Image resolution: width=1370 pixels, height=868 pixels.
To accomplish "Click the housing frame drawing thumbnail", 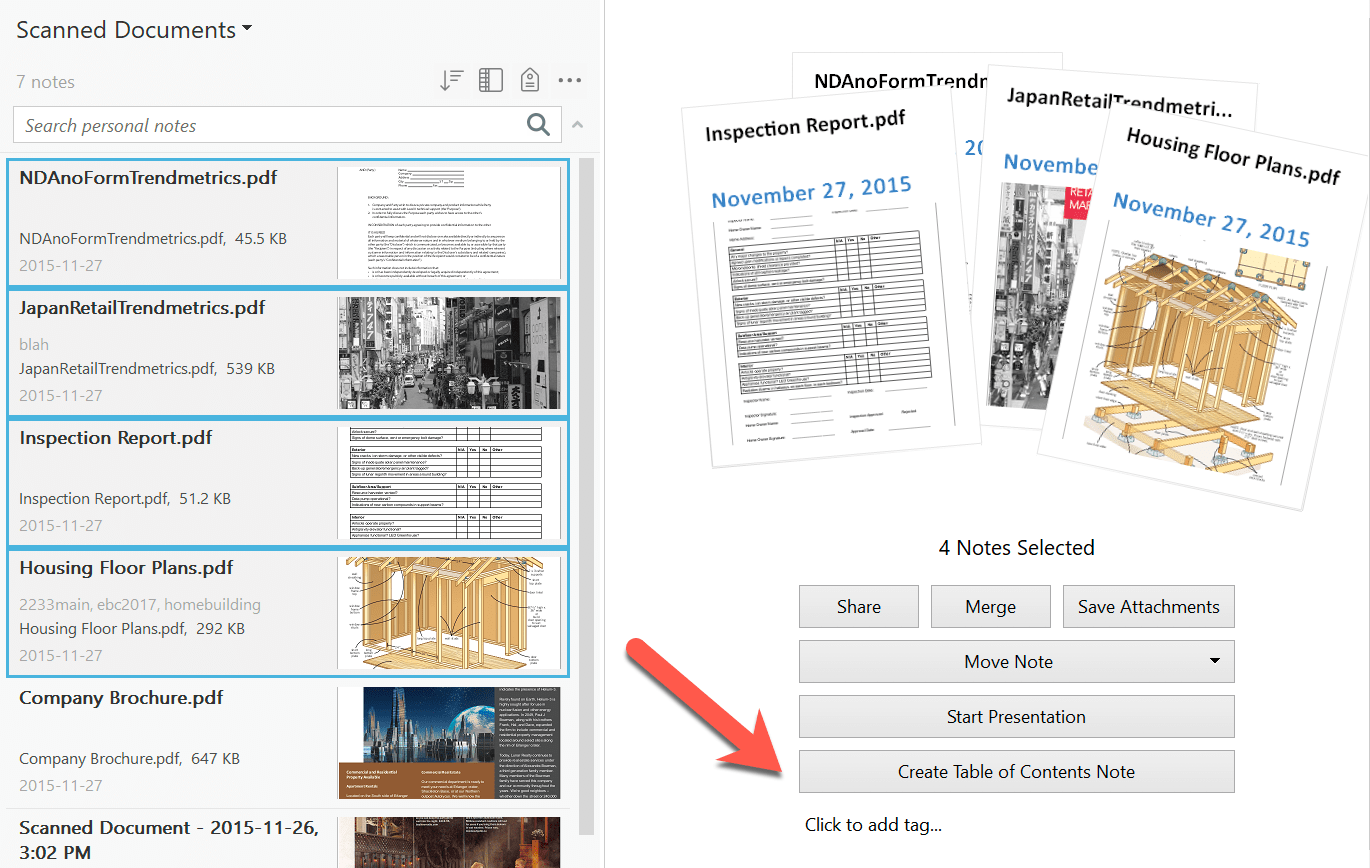I will coord(449,613).
